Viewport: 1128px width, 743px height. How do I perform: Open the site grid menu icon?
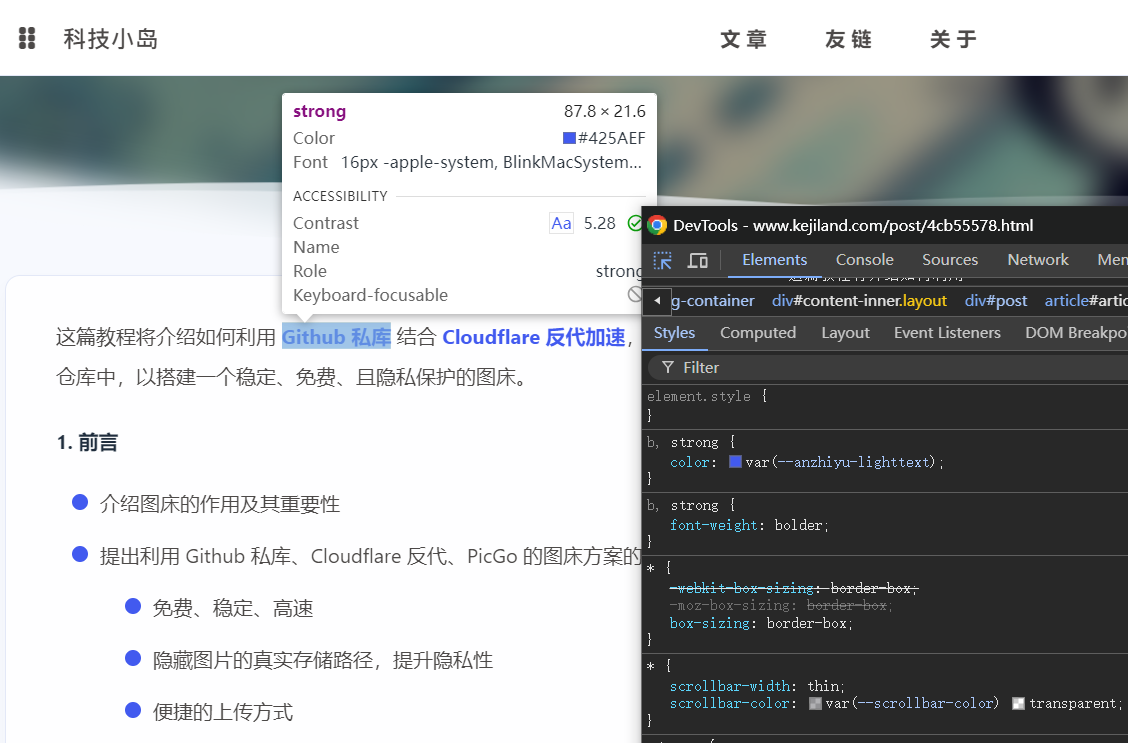point(27,39)
